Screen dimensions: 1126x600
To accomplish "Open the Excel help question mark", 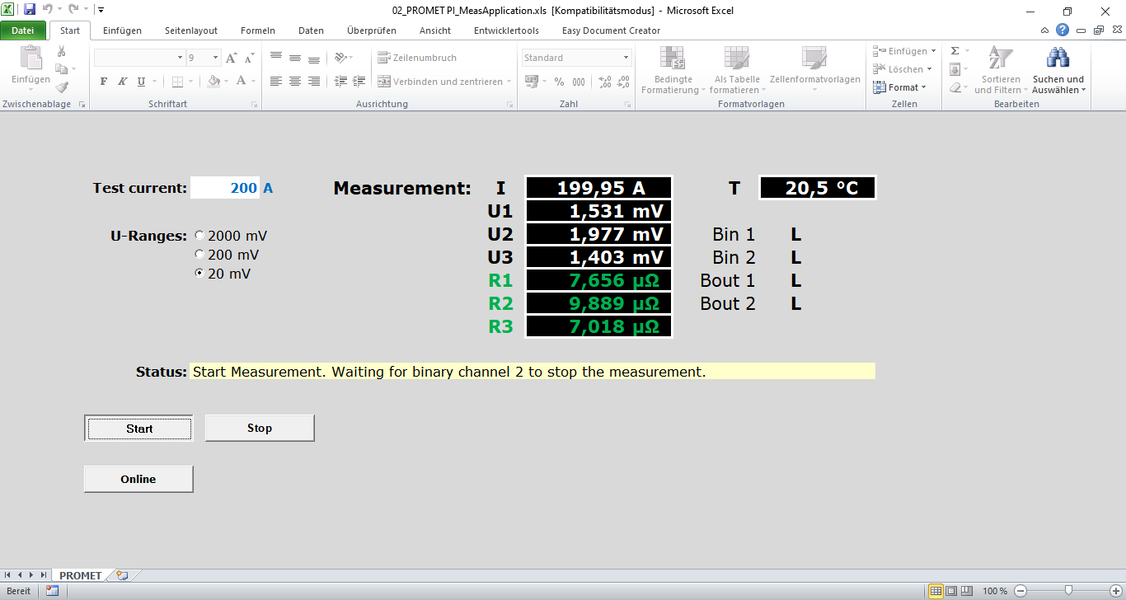I will tap(1062, 30).
